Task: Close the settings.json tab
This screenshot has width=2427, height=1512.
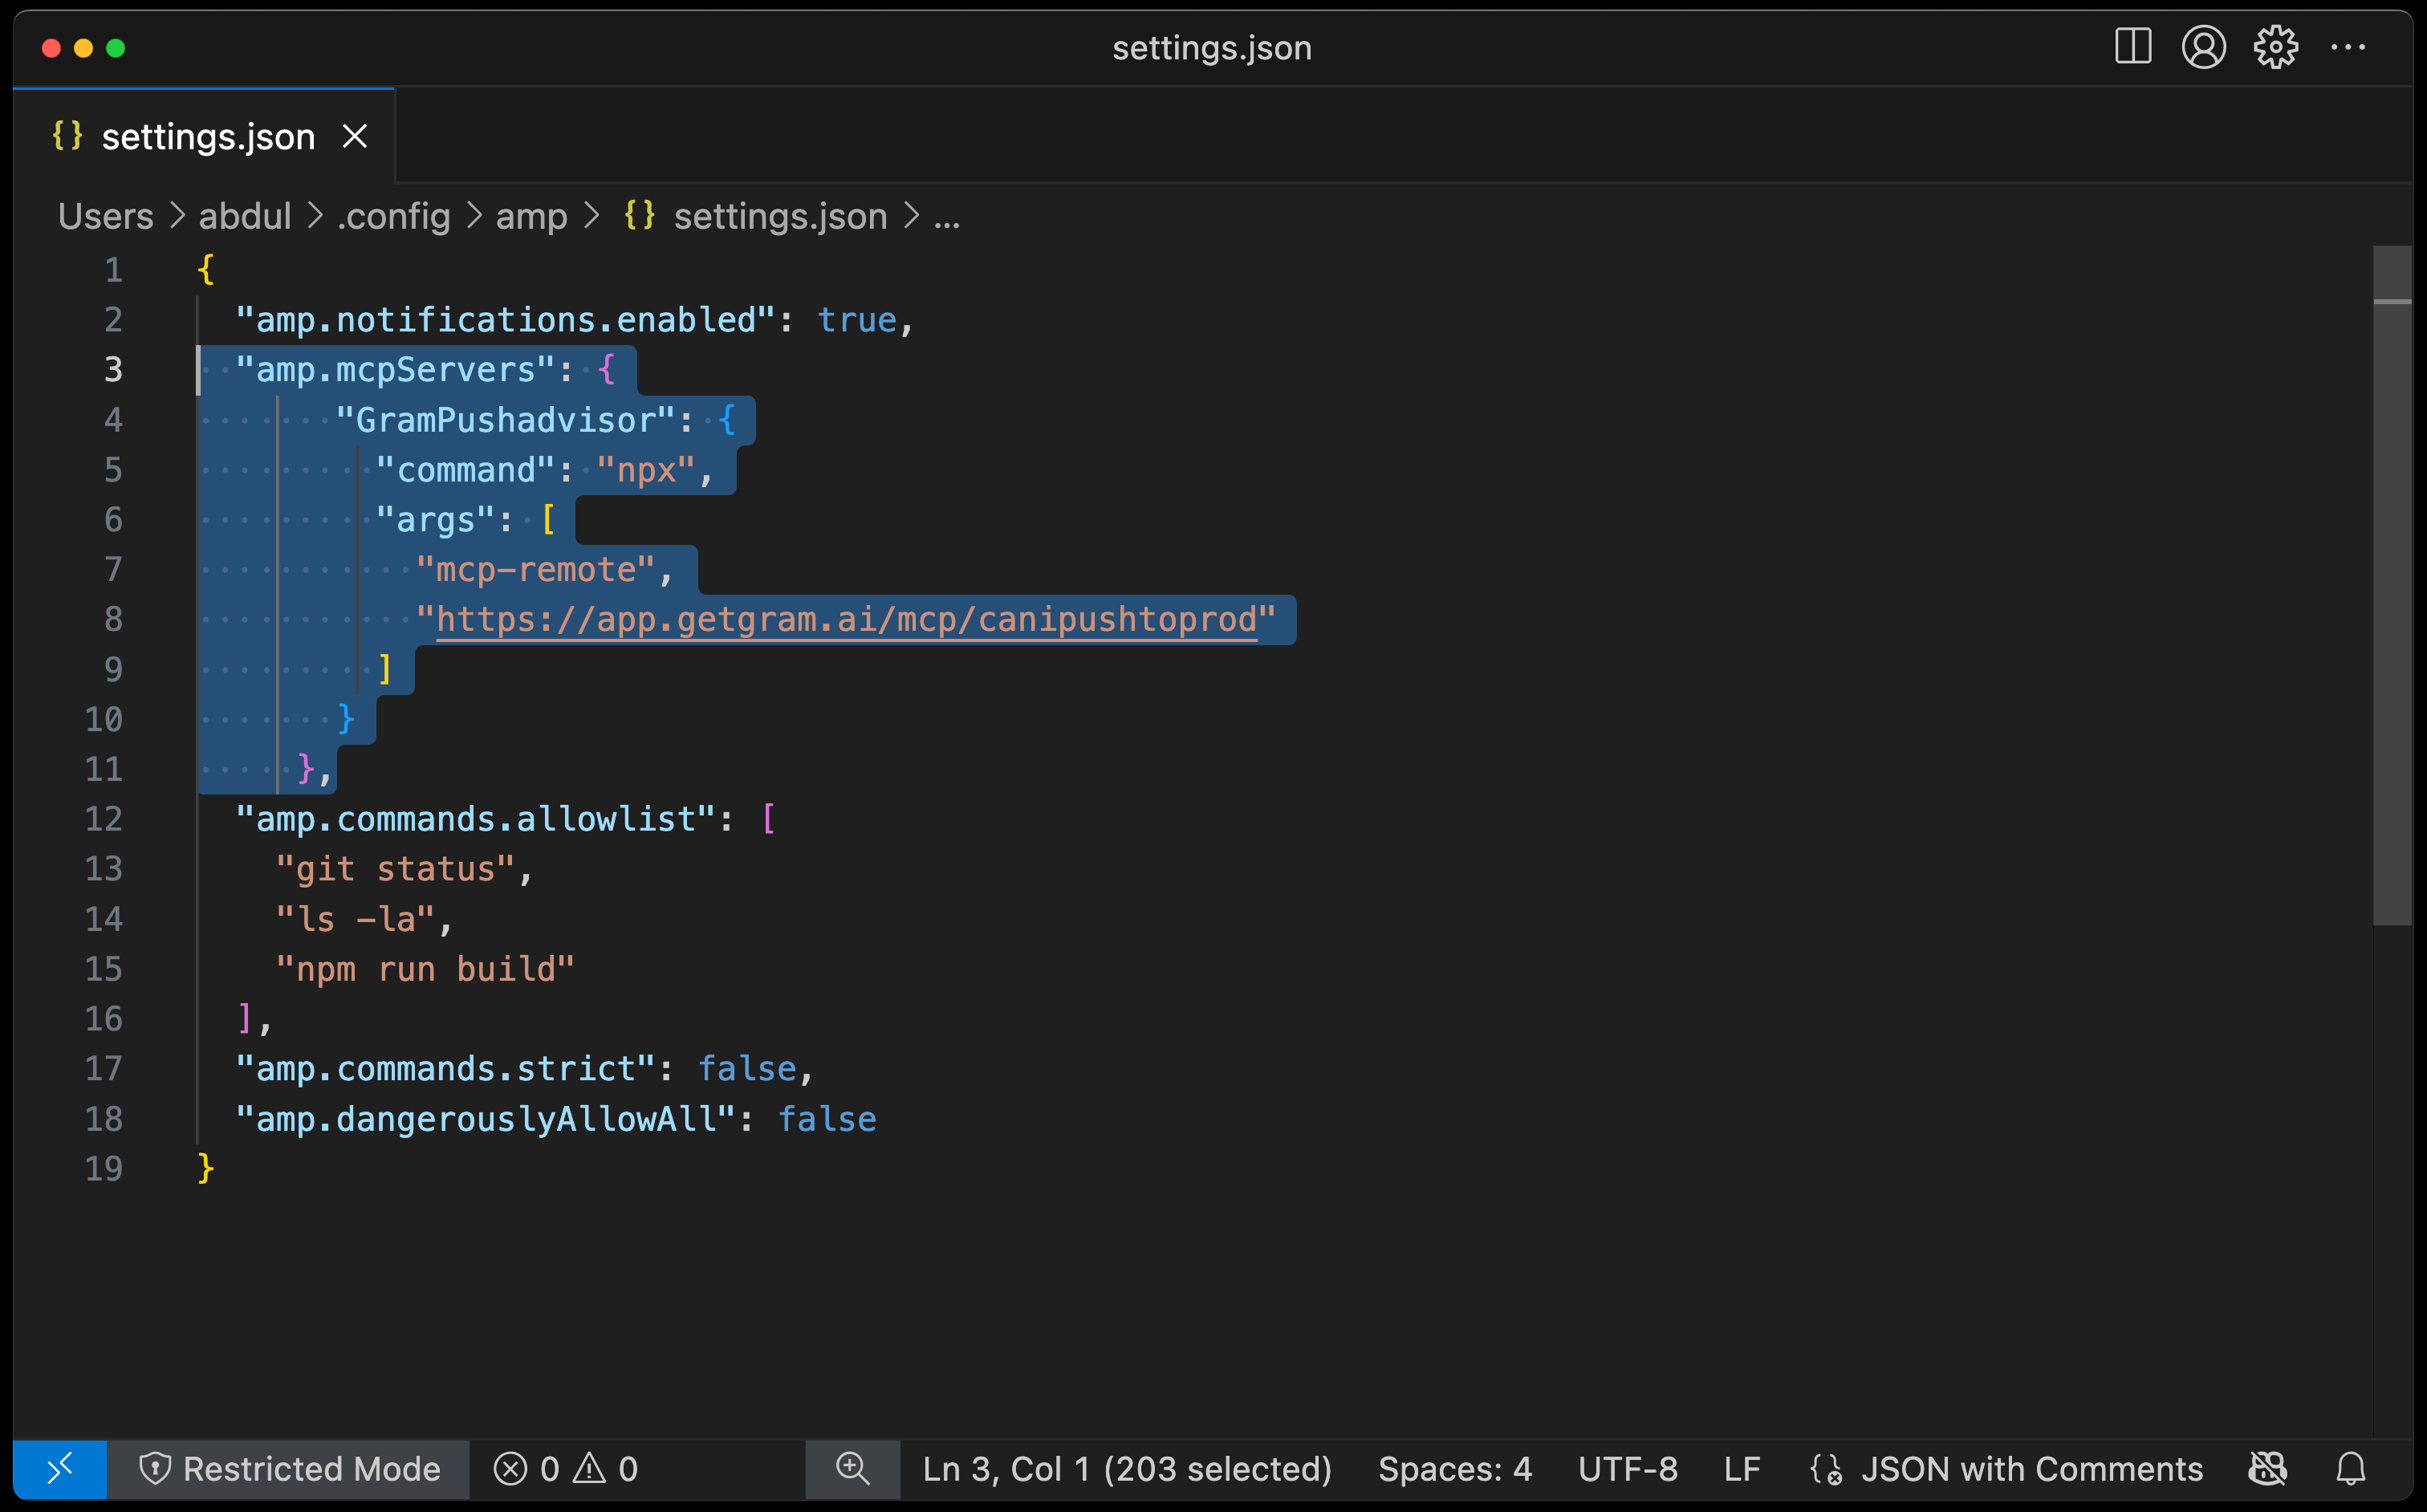Action: pos(355,136)
